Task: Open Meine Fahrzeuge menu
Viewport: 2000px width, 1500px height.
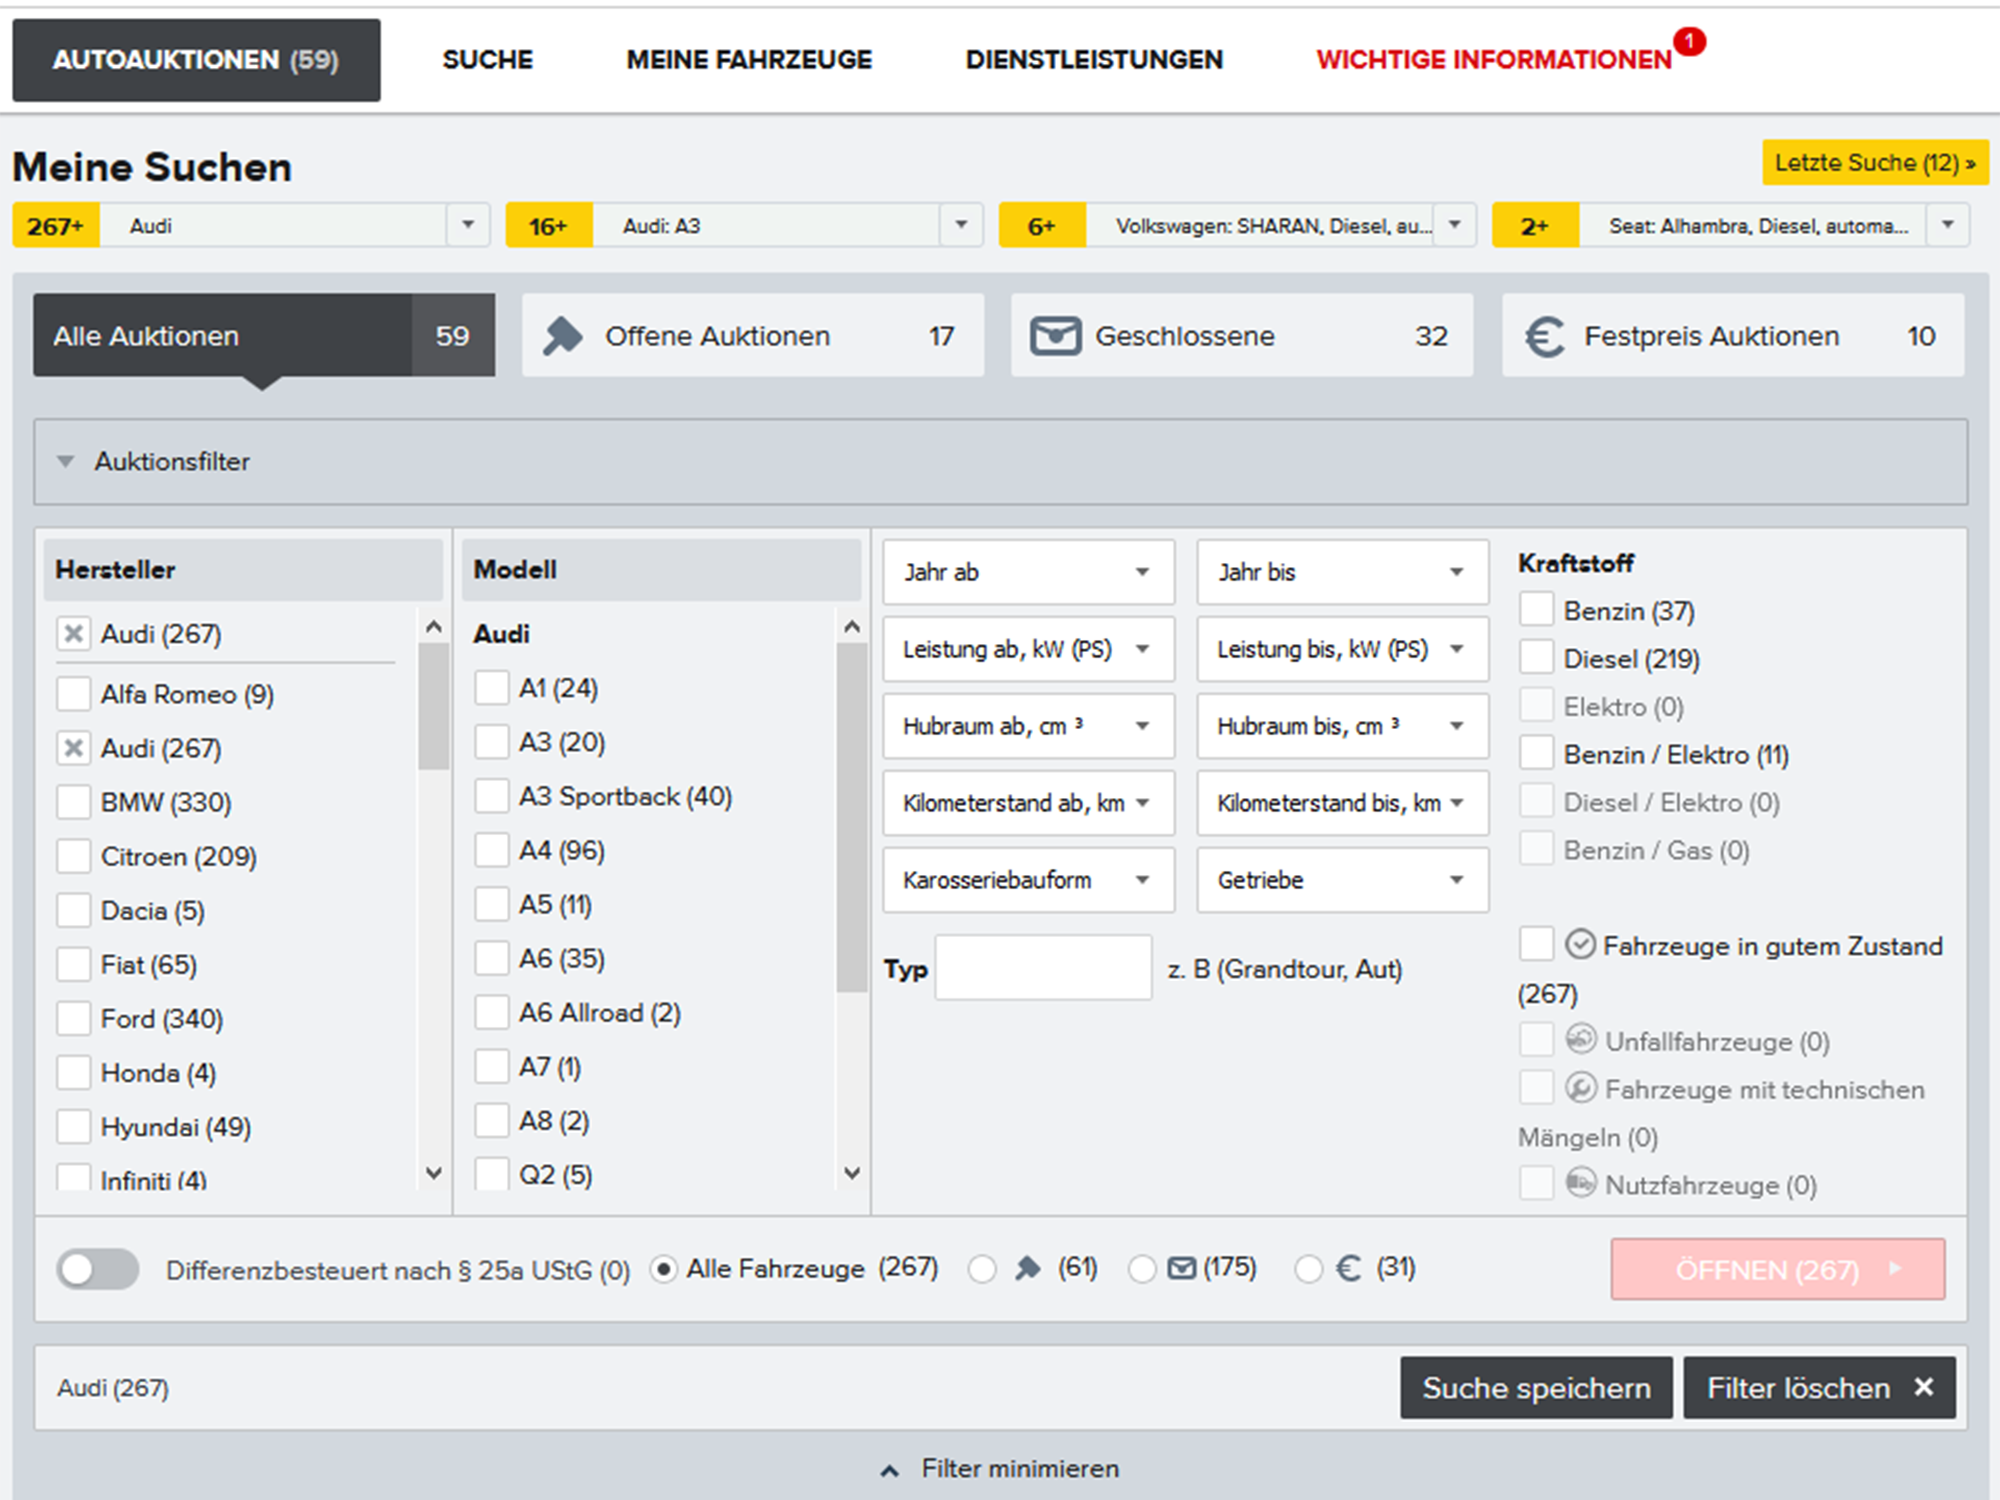Action: pos(749,60)
